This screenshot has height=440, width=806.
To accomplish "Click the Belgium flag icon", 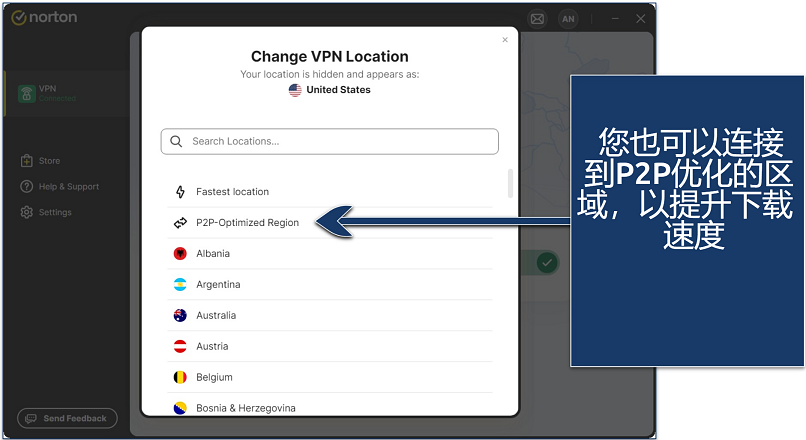I will tap(180, 377).
